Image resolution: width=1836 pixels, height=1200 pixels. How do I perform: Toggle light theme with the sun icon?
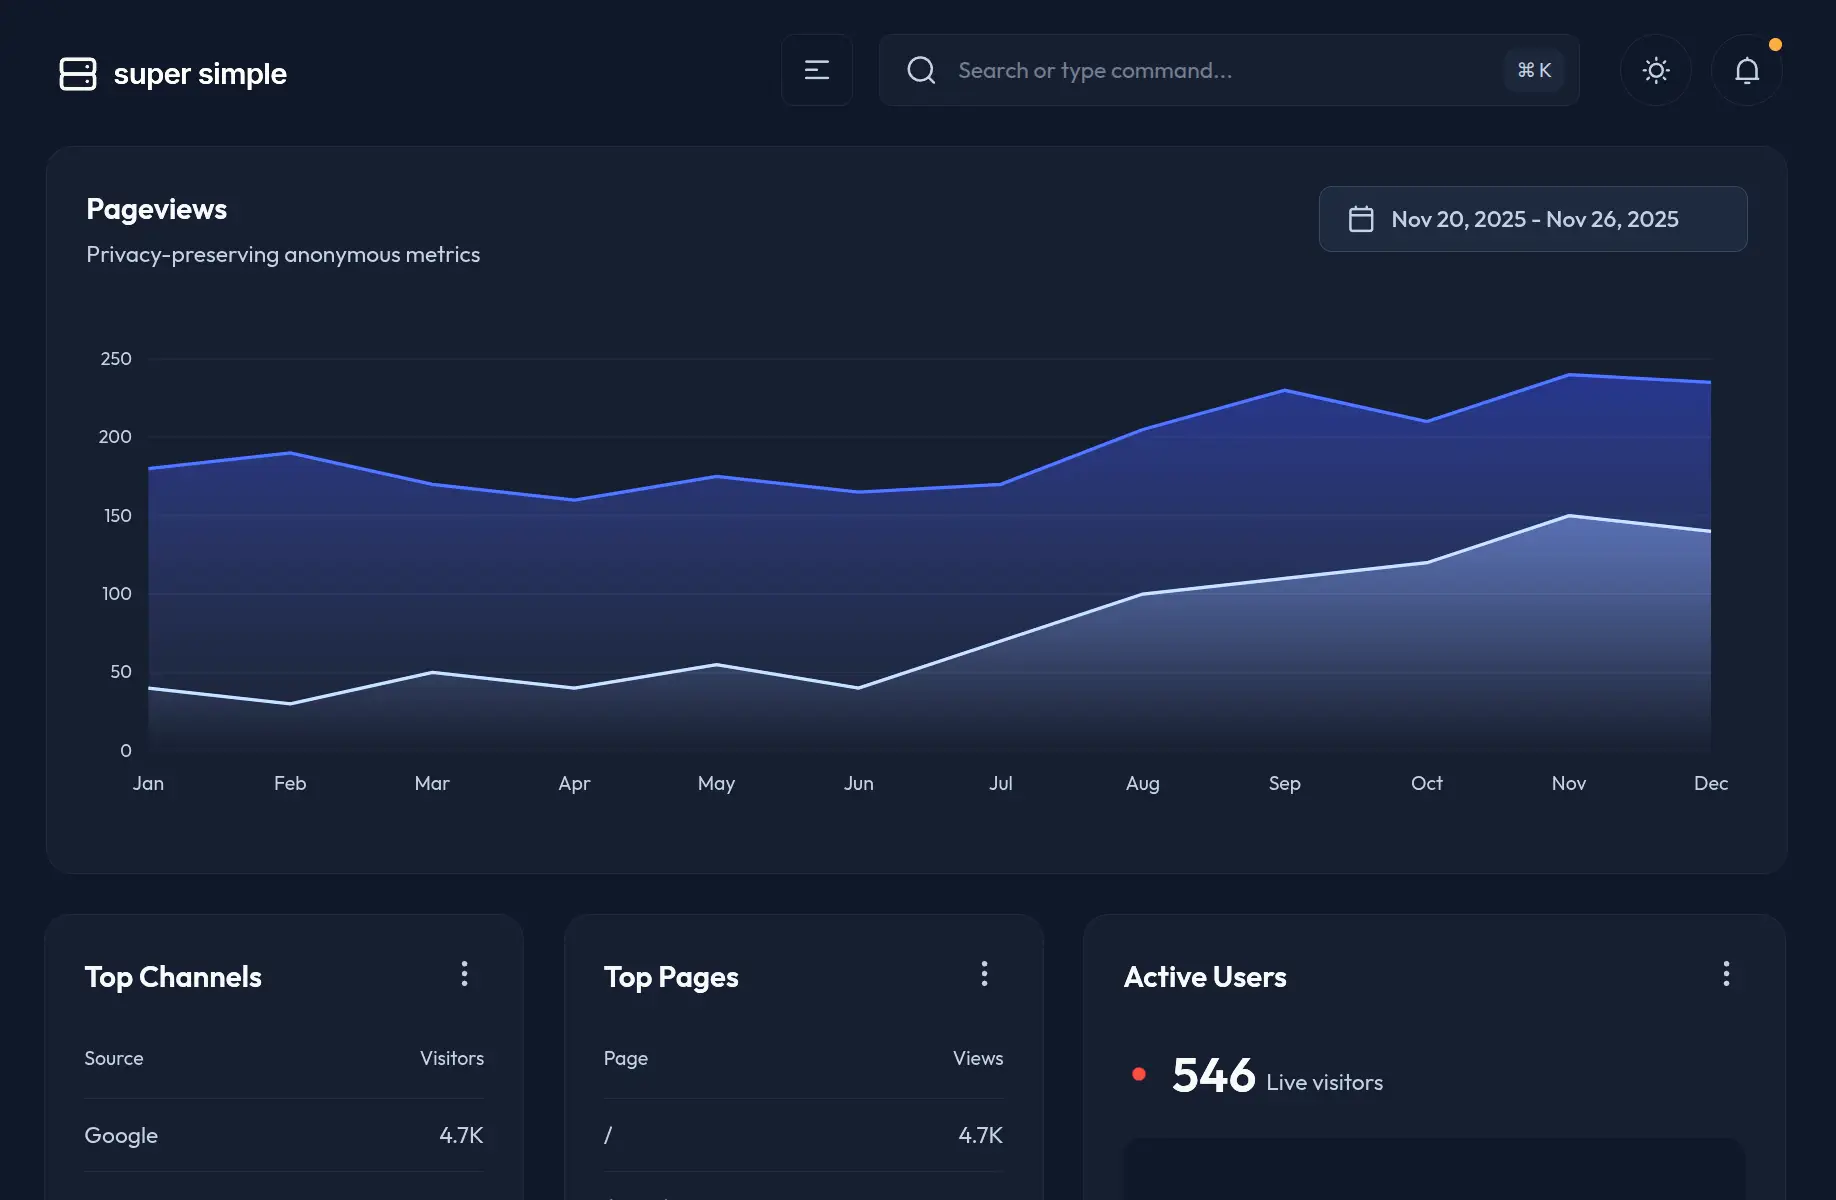pos(1655,70)
